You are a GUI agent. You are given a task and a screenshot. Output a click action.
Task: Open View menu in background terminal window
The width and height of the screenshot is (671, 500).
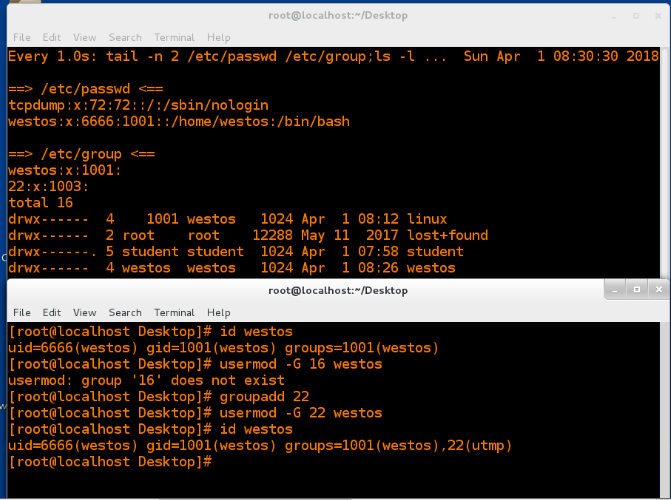point(84,37)
